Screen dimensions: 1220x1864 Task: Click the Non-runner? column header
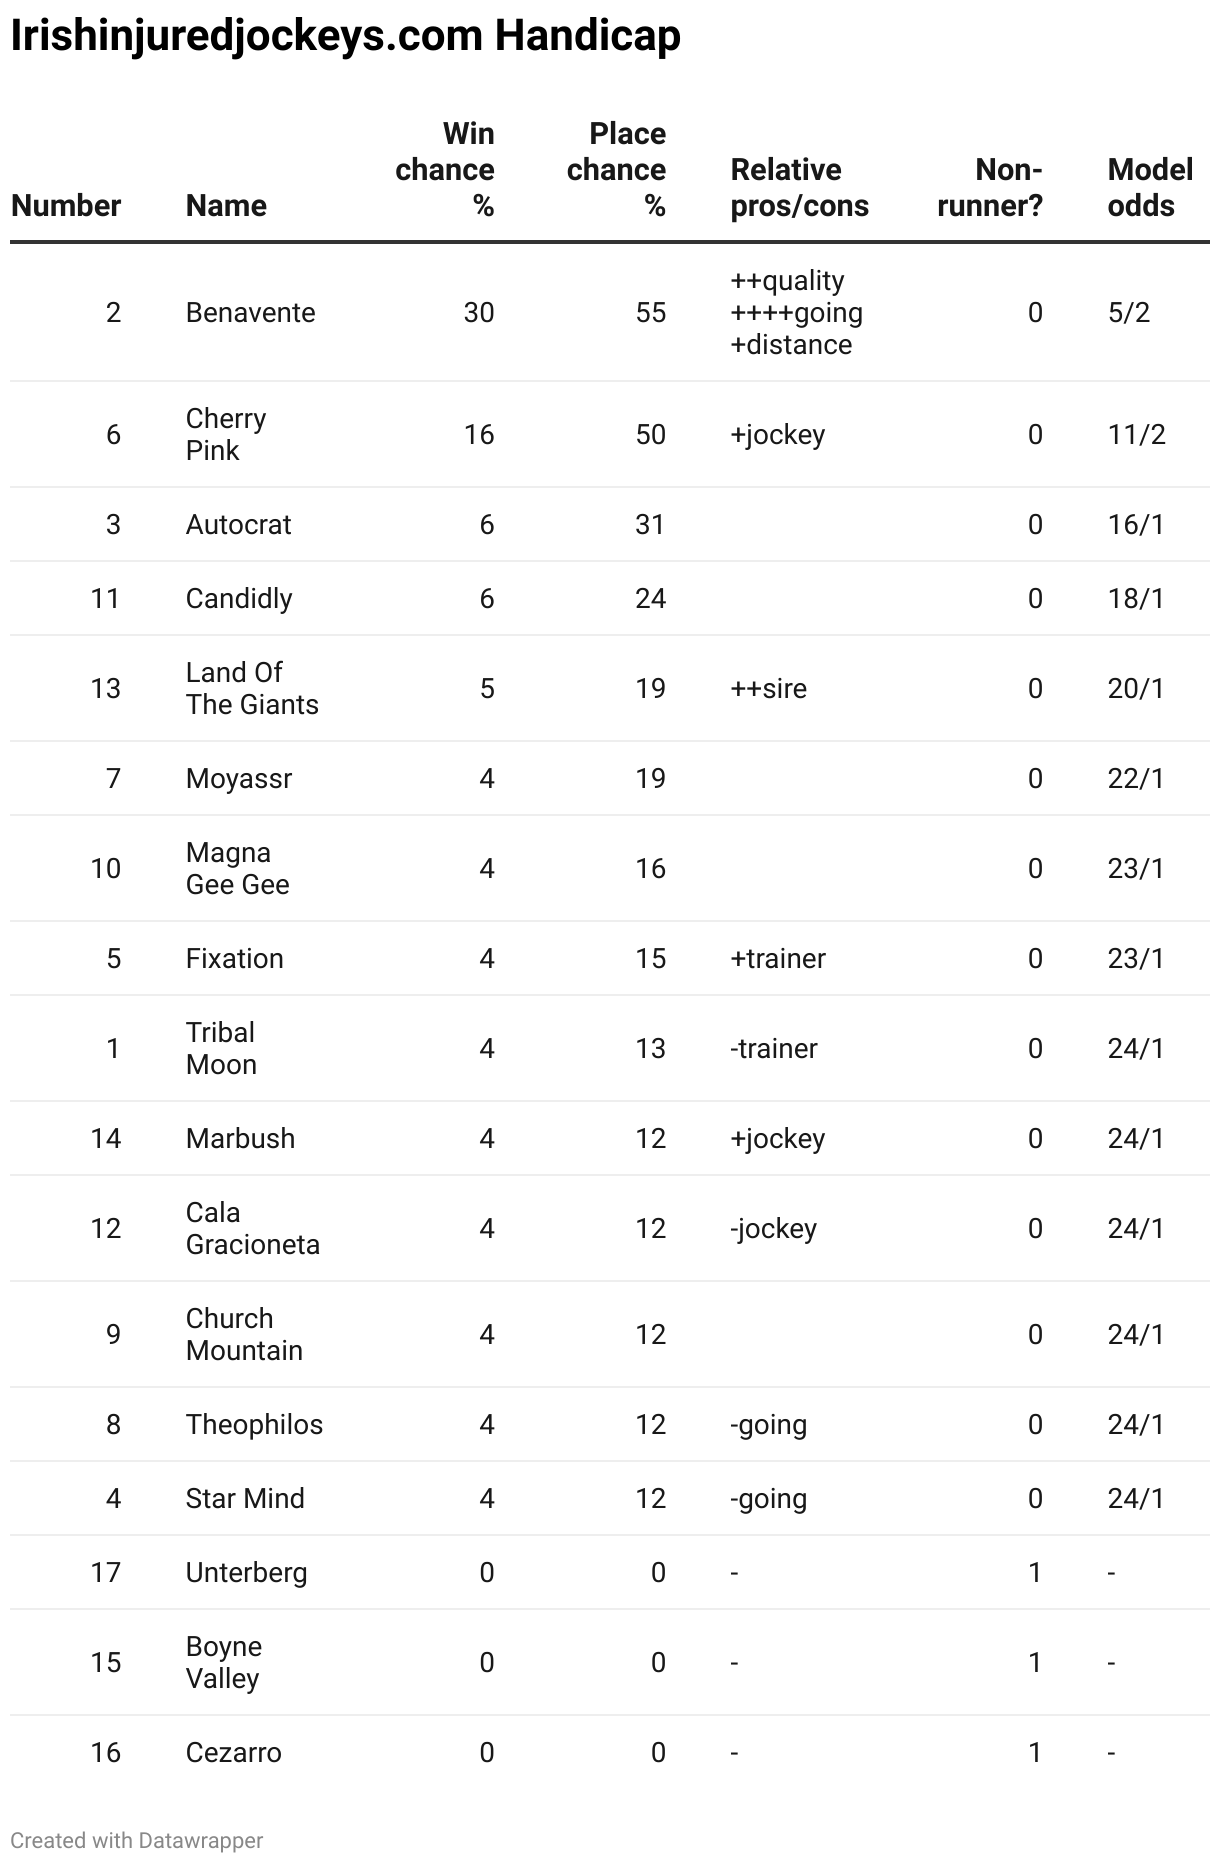pyautogui.click(x=990, y=187)
